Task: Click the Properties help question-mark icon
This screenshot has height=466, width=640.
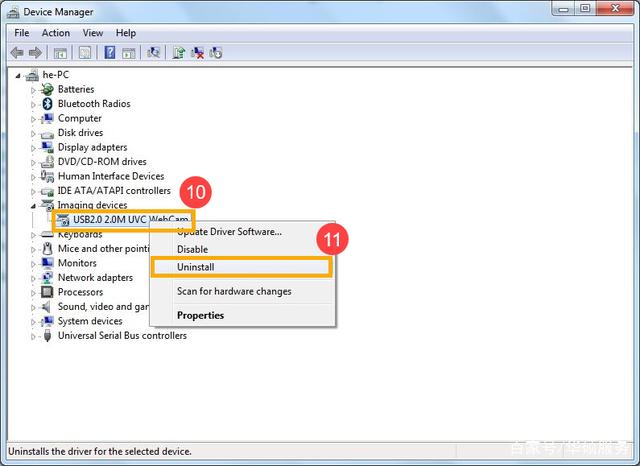Action: point(110,53)
